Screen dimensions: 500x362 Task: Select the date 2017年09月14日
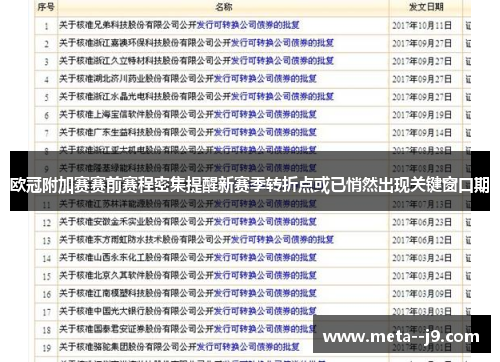point(422,133)
